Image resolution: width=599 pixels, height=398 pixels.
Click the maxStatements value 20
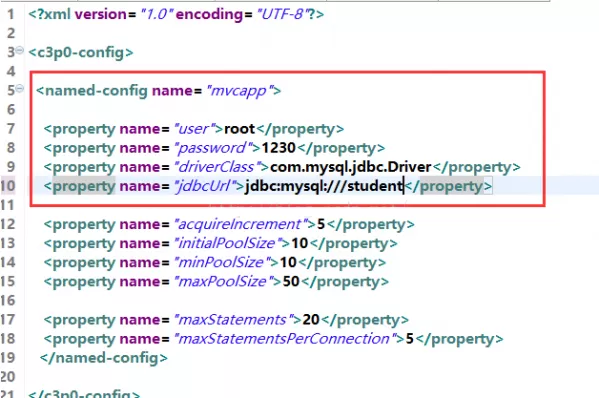point(311,320)
